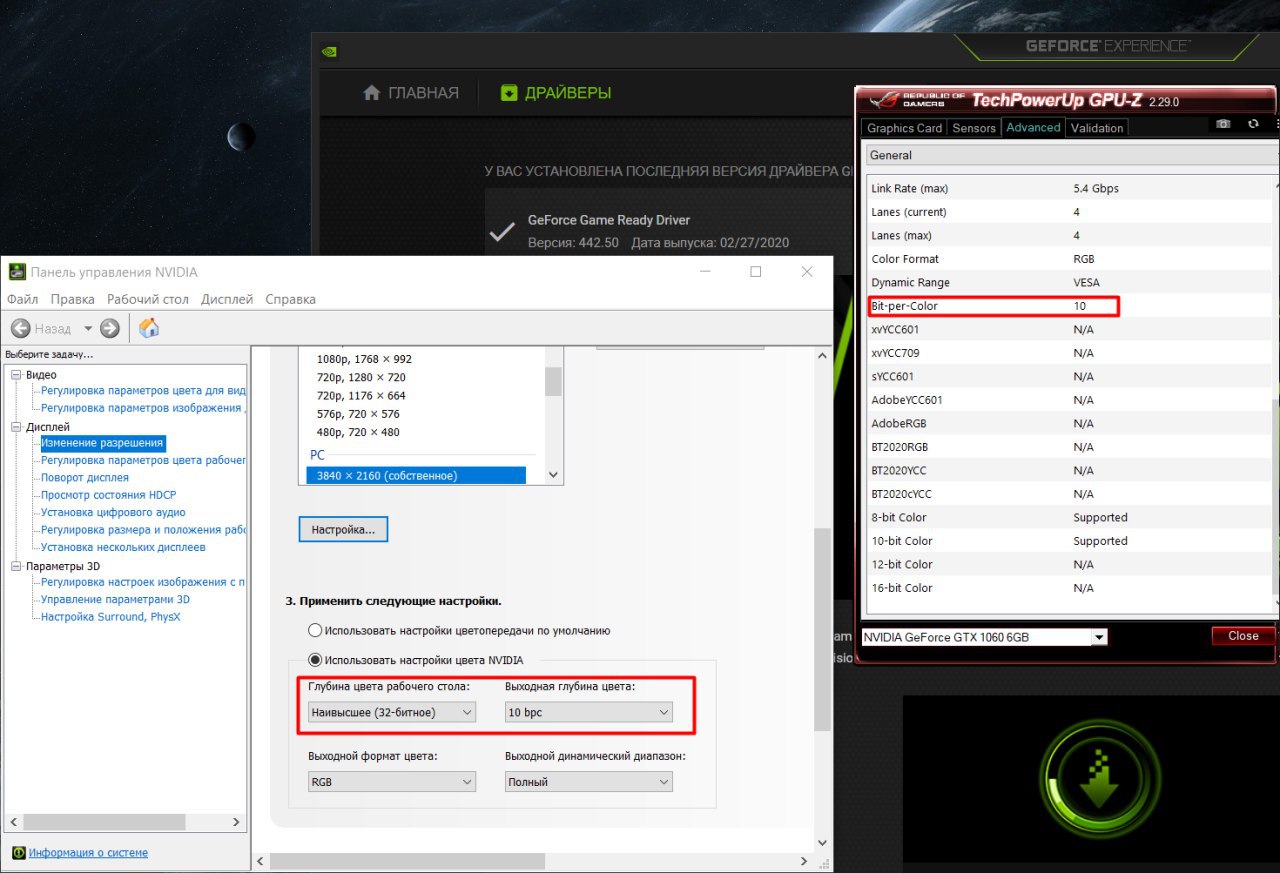Screen dimensions: 1280x873
Task: Select use NVIDIA color settings radio
Action: tap(315, 660)
